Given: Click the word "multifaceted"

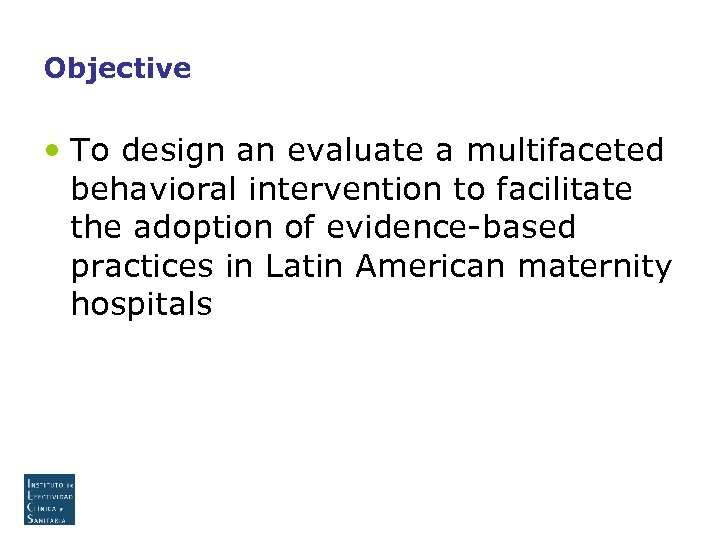Looking at the screenshot, I should click(x=567, y=150).
